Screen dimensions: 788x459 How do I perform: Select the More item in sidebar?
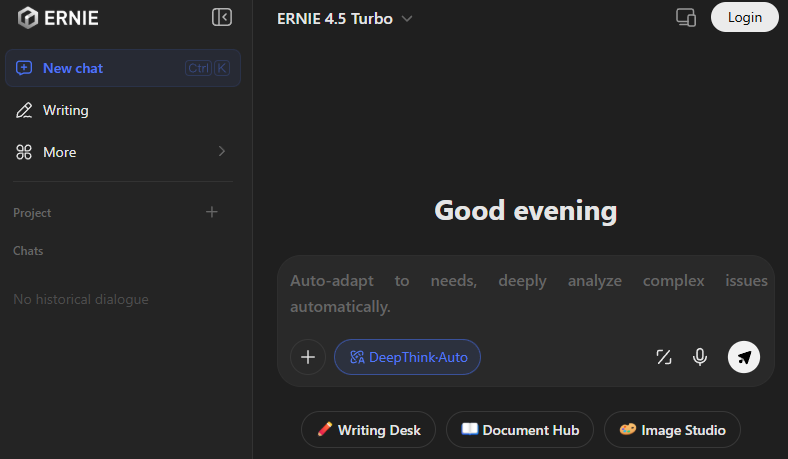pyautogui.click(x=60, y=152)
